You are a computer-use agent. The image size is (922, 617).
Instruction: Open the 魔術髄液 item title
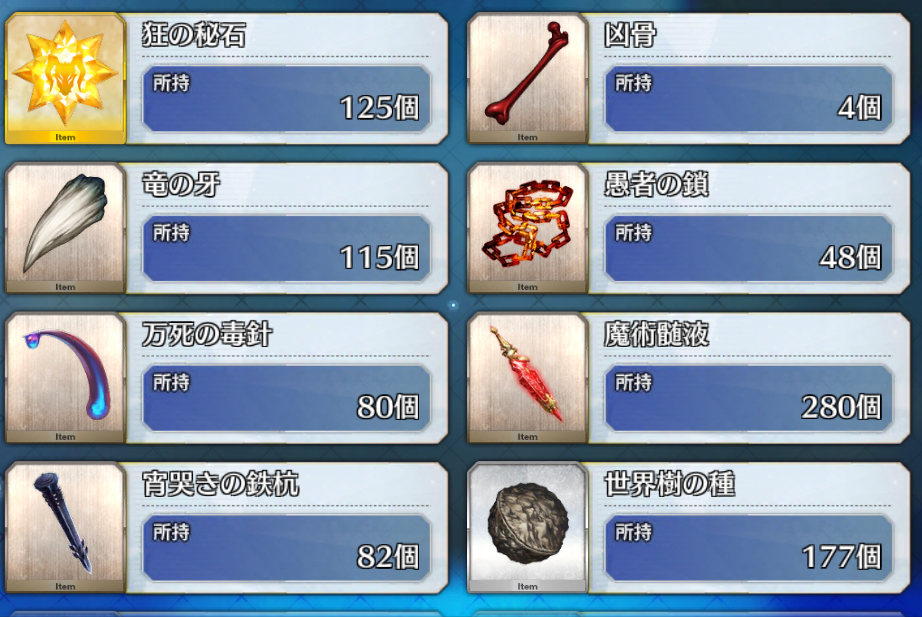pyautogui.click(x=656, y=334)
